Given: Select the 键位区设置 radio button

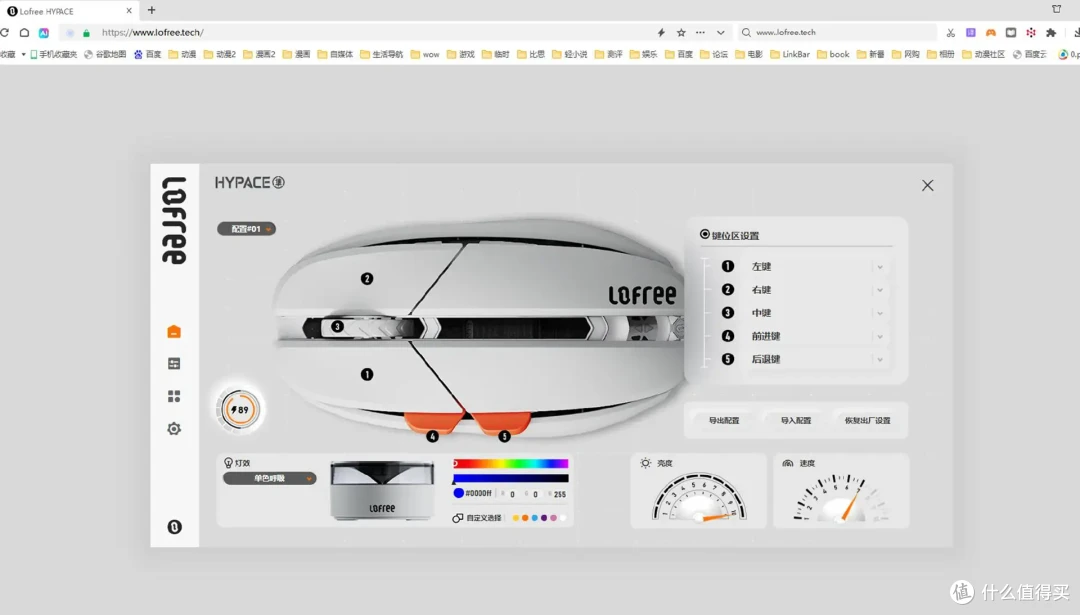Looking at the screenshot, I should click(x=705, y=234).
